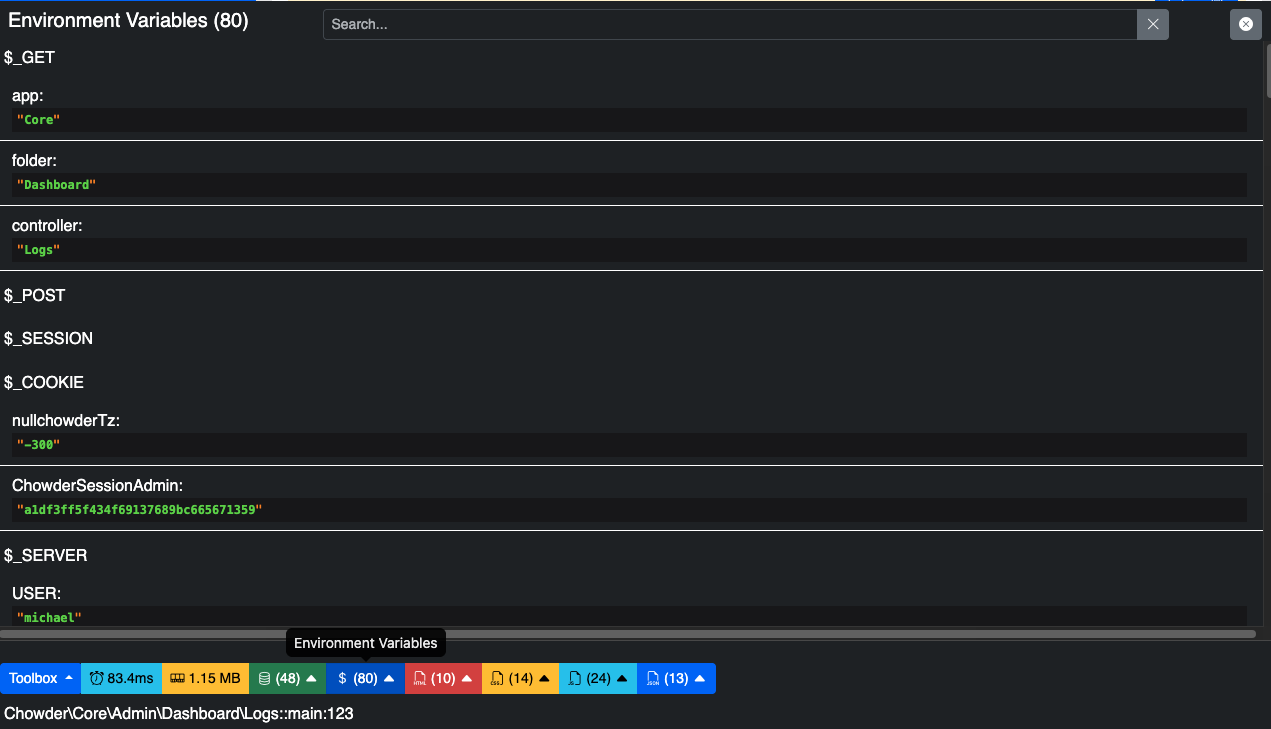The image size is (1271, 729).
Task: Clear search with the X button
Action: pyautogui.click(x=1153, y=24)
